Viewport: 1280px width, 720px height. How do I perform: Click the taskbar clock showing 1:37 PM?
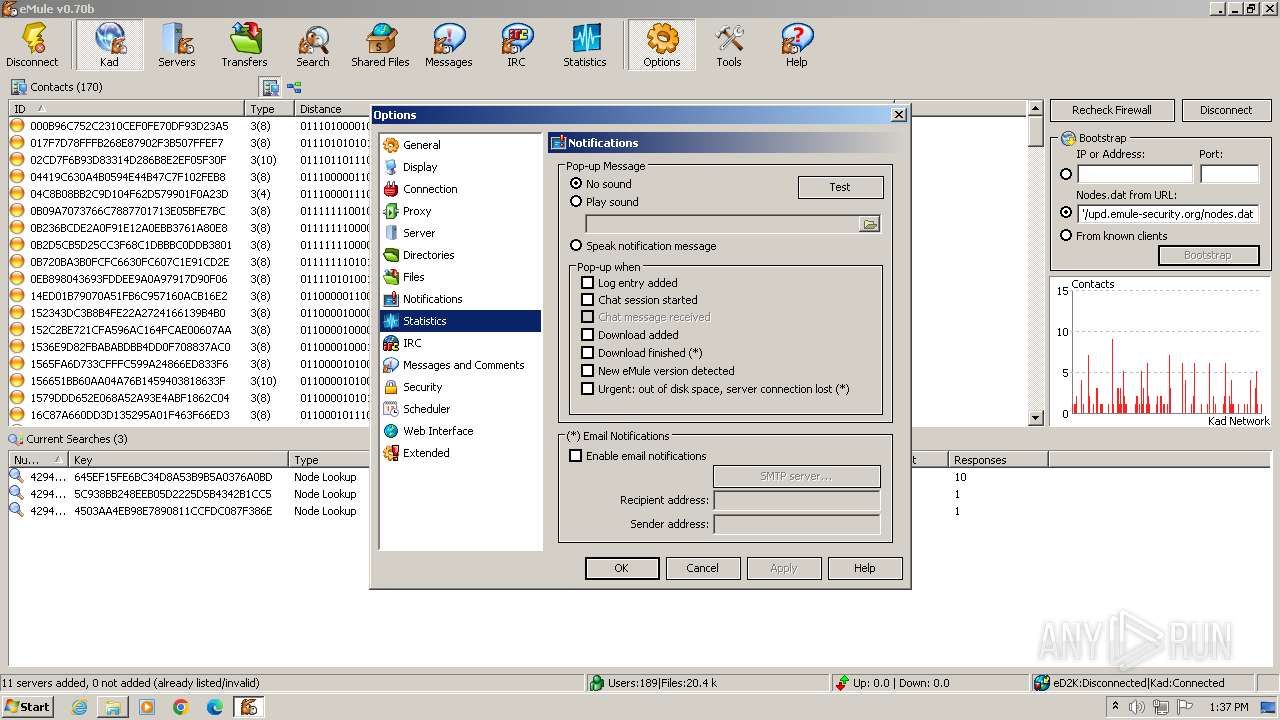[x=1228, y=708]
